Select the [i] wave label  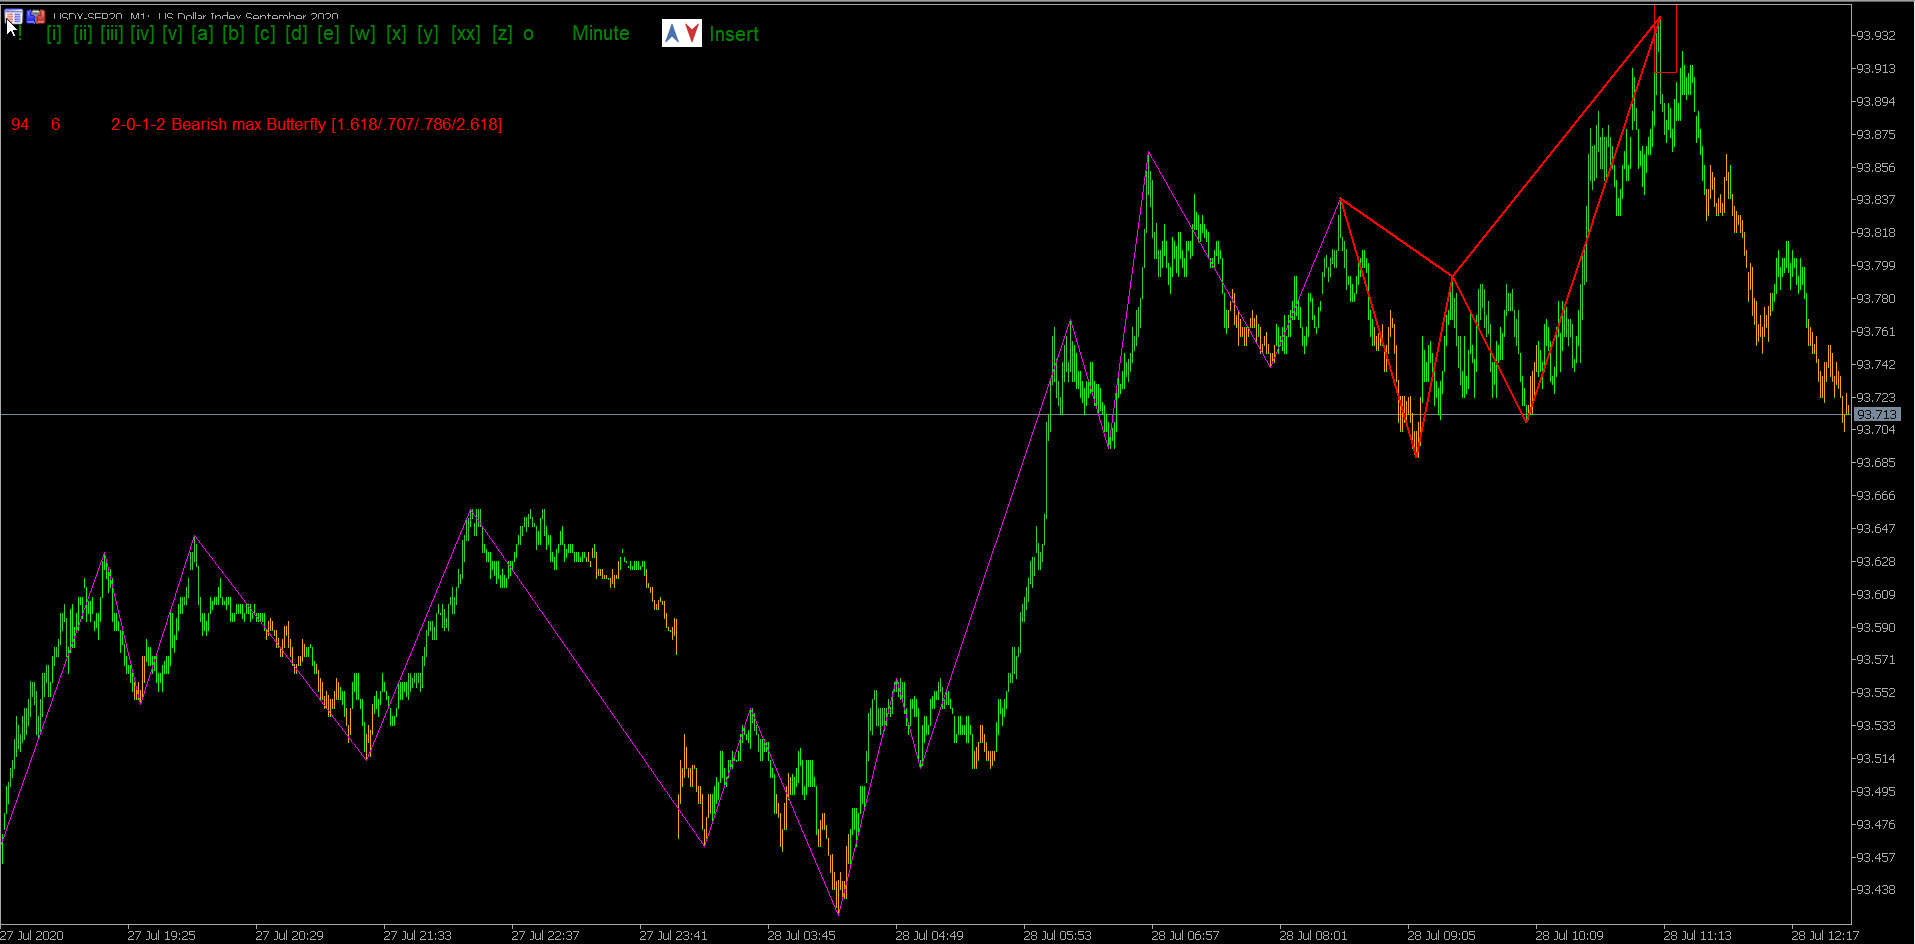[54, 33]
